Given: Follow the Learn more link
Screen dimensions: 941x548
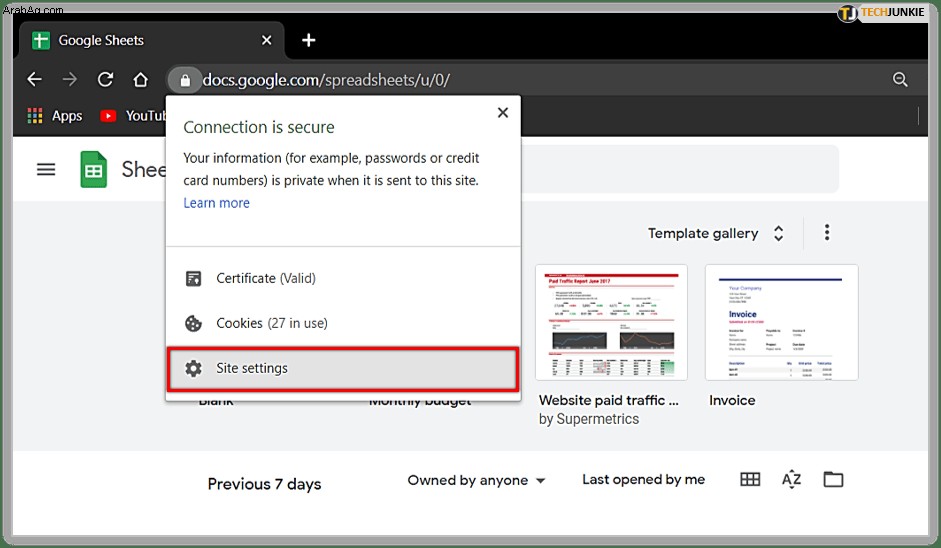Looking at the screenshot, I should pyautogui.click(x=216, y=203).
